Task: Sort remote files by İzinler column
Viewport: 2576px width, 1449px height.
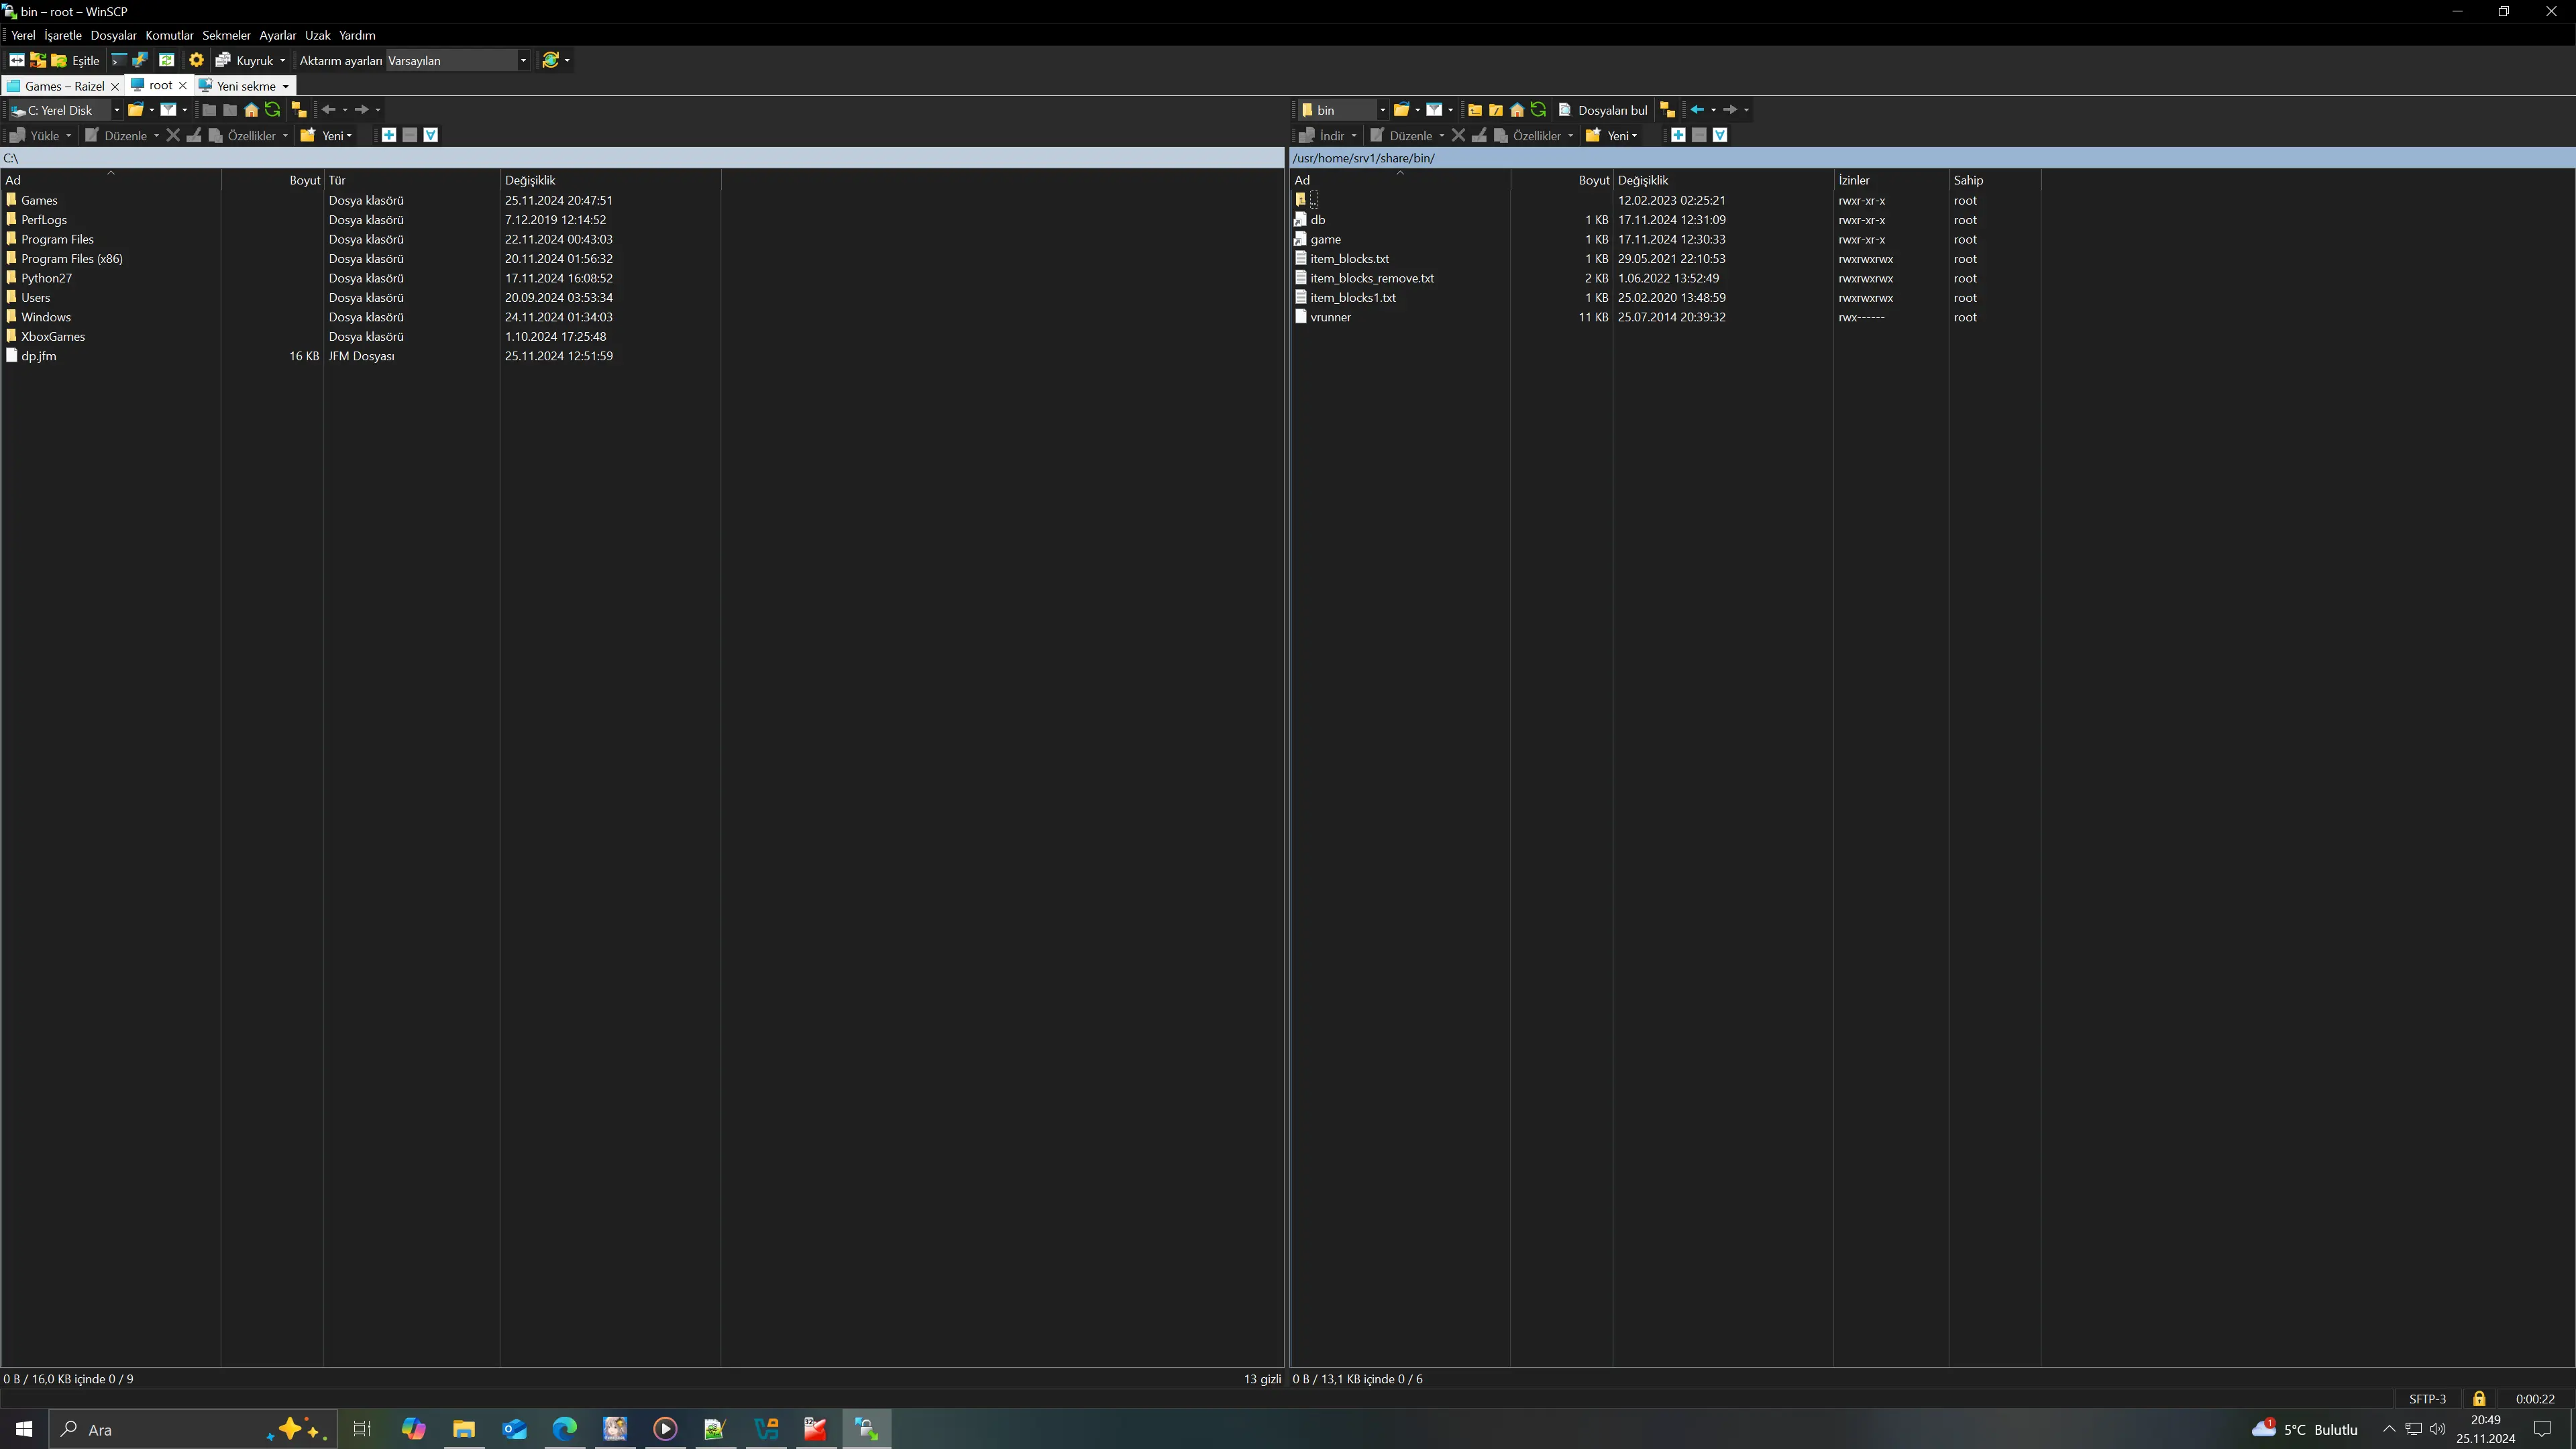Action: coord(1853,180)
